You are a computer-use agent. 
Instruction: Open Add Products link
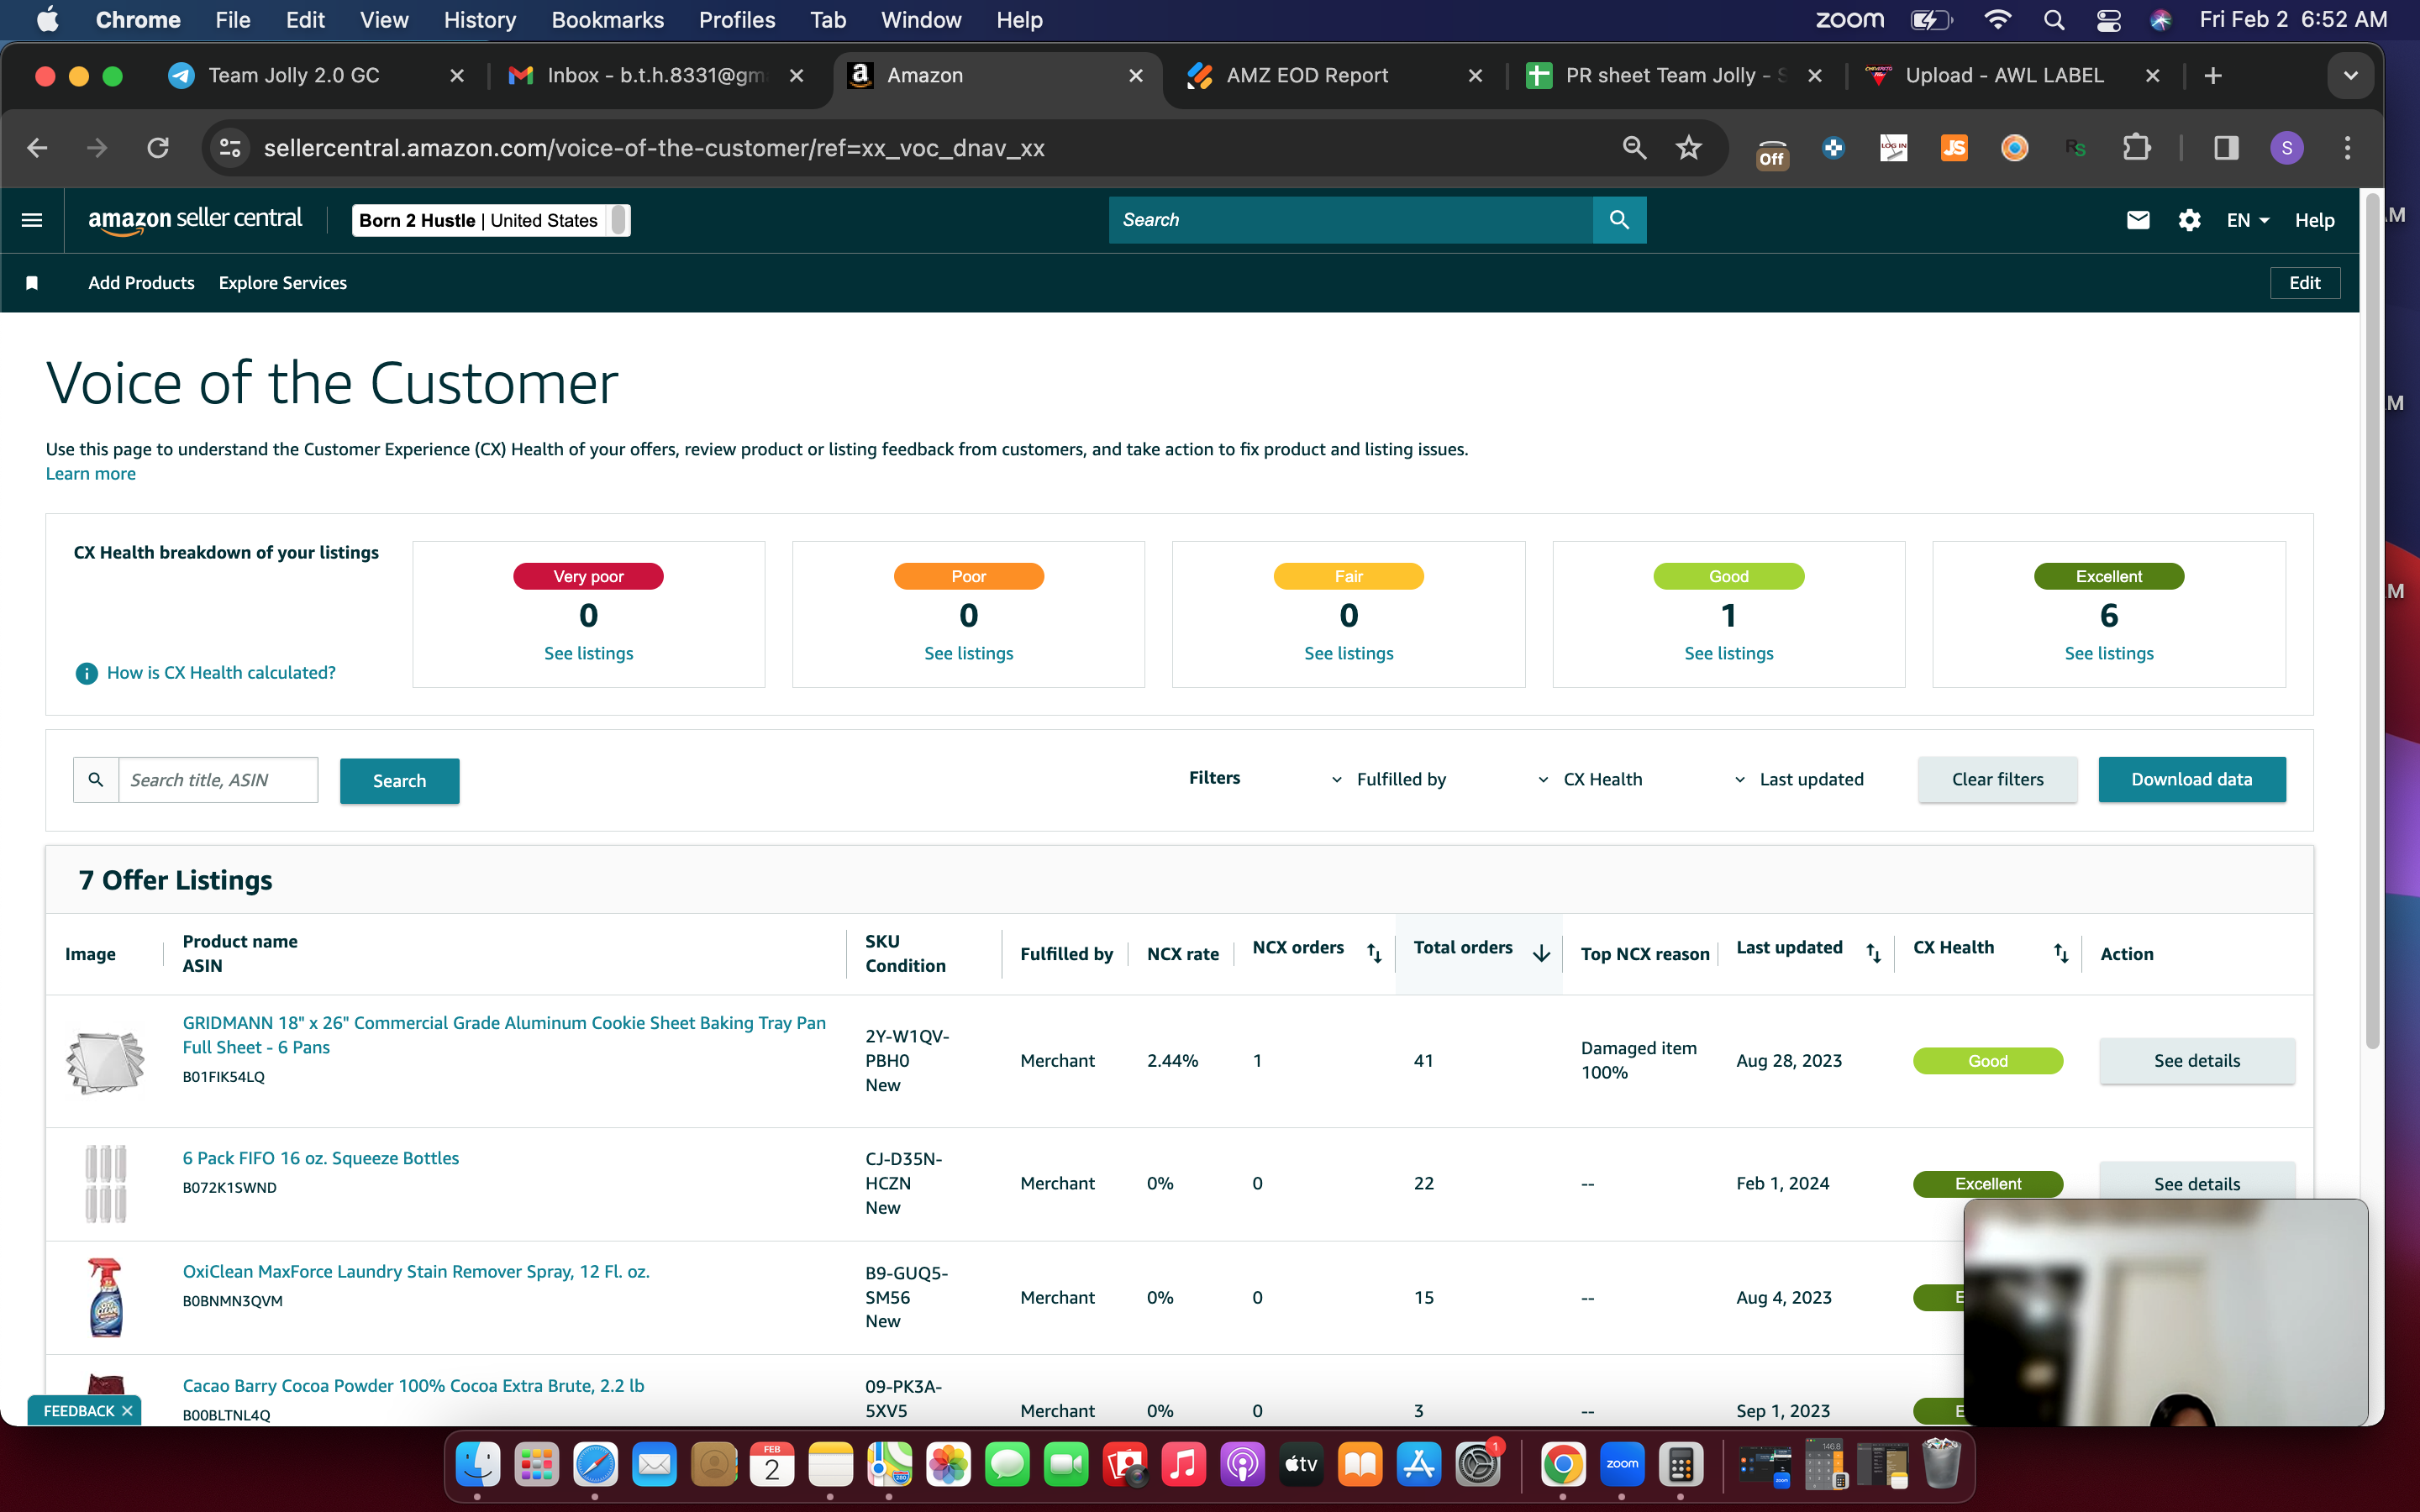141,283
